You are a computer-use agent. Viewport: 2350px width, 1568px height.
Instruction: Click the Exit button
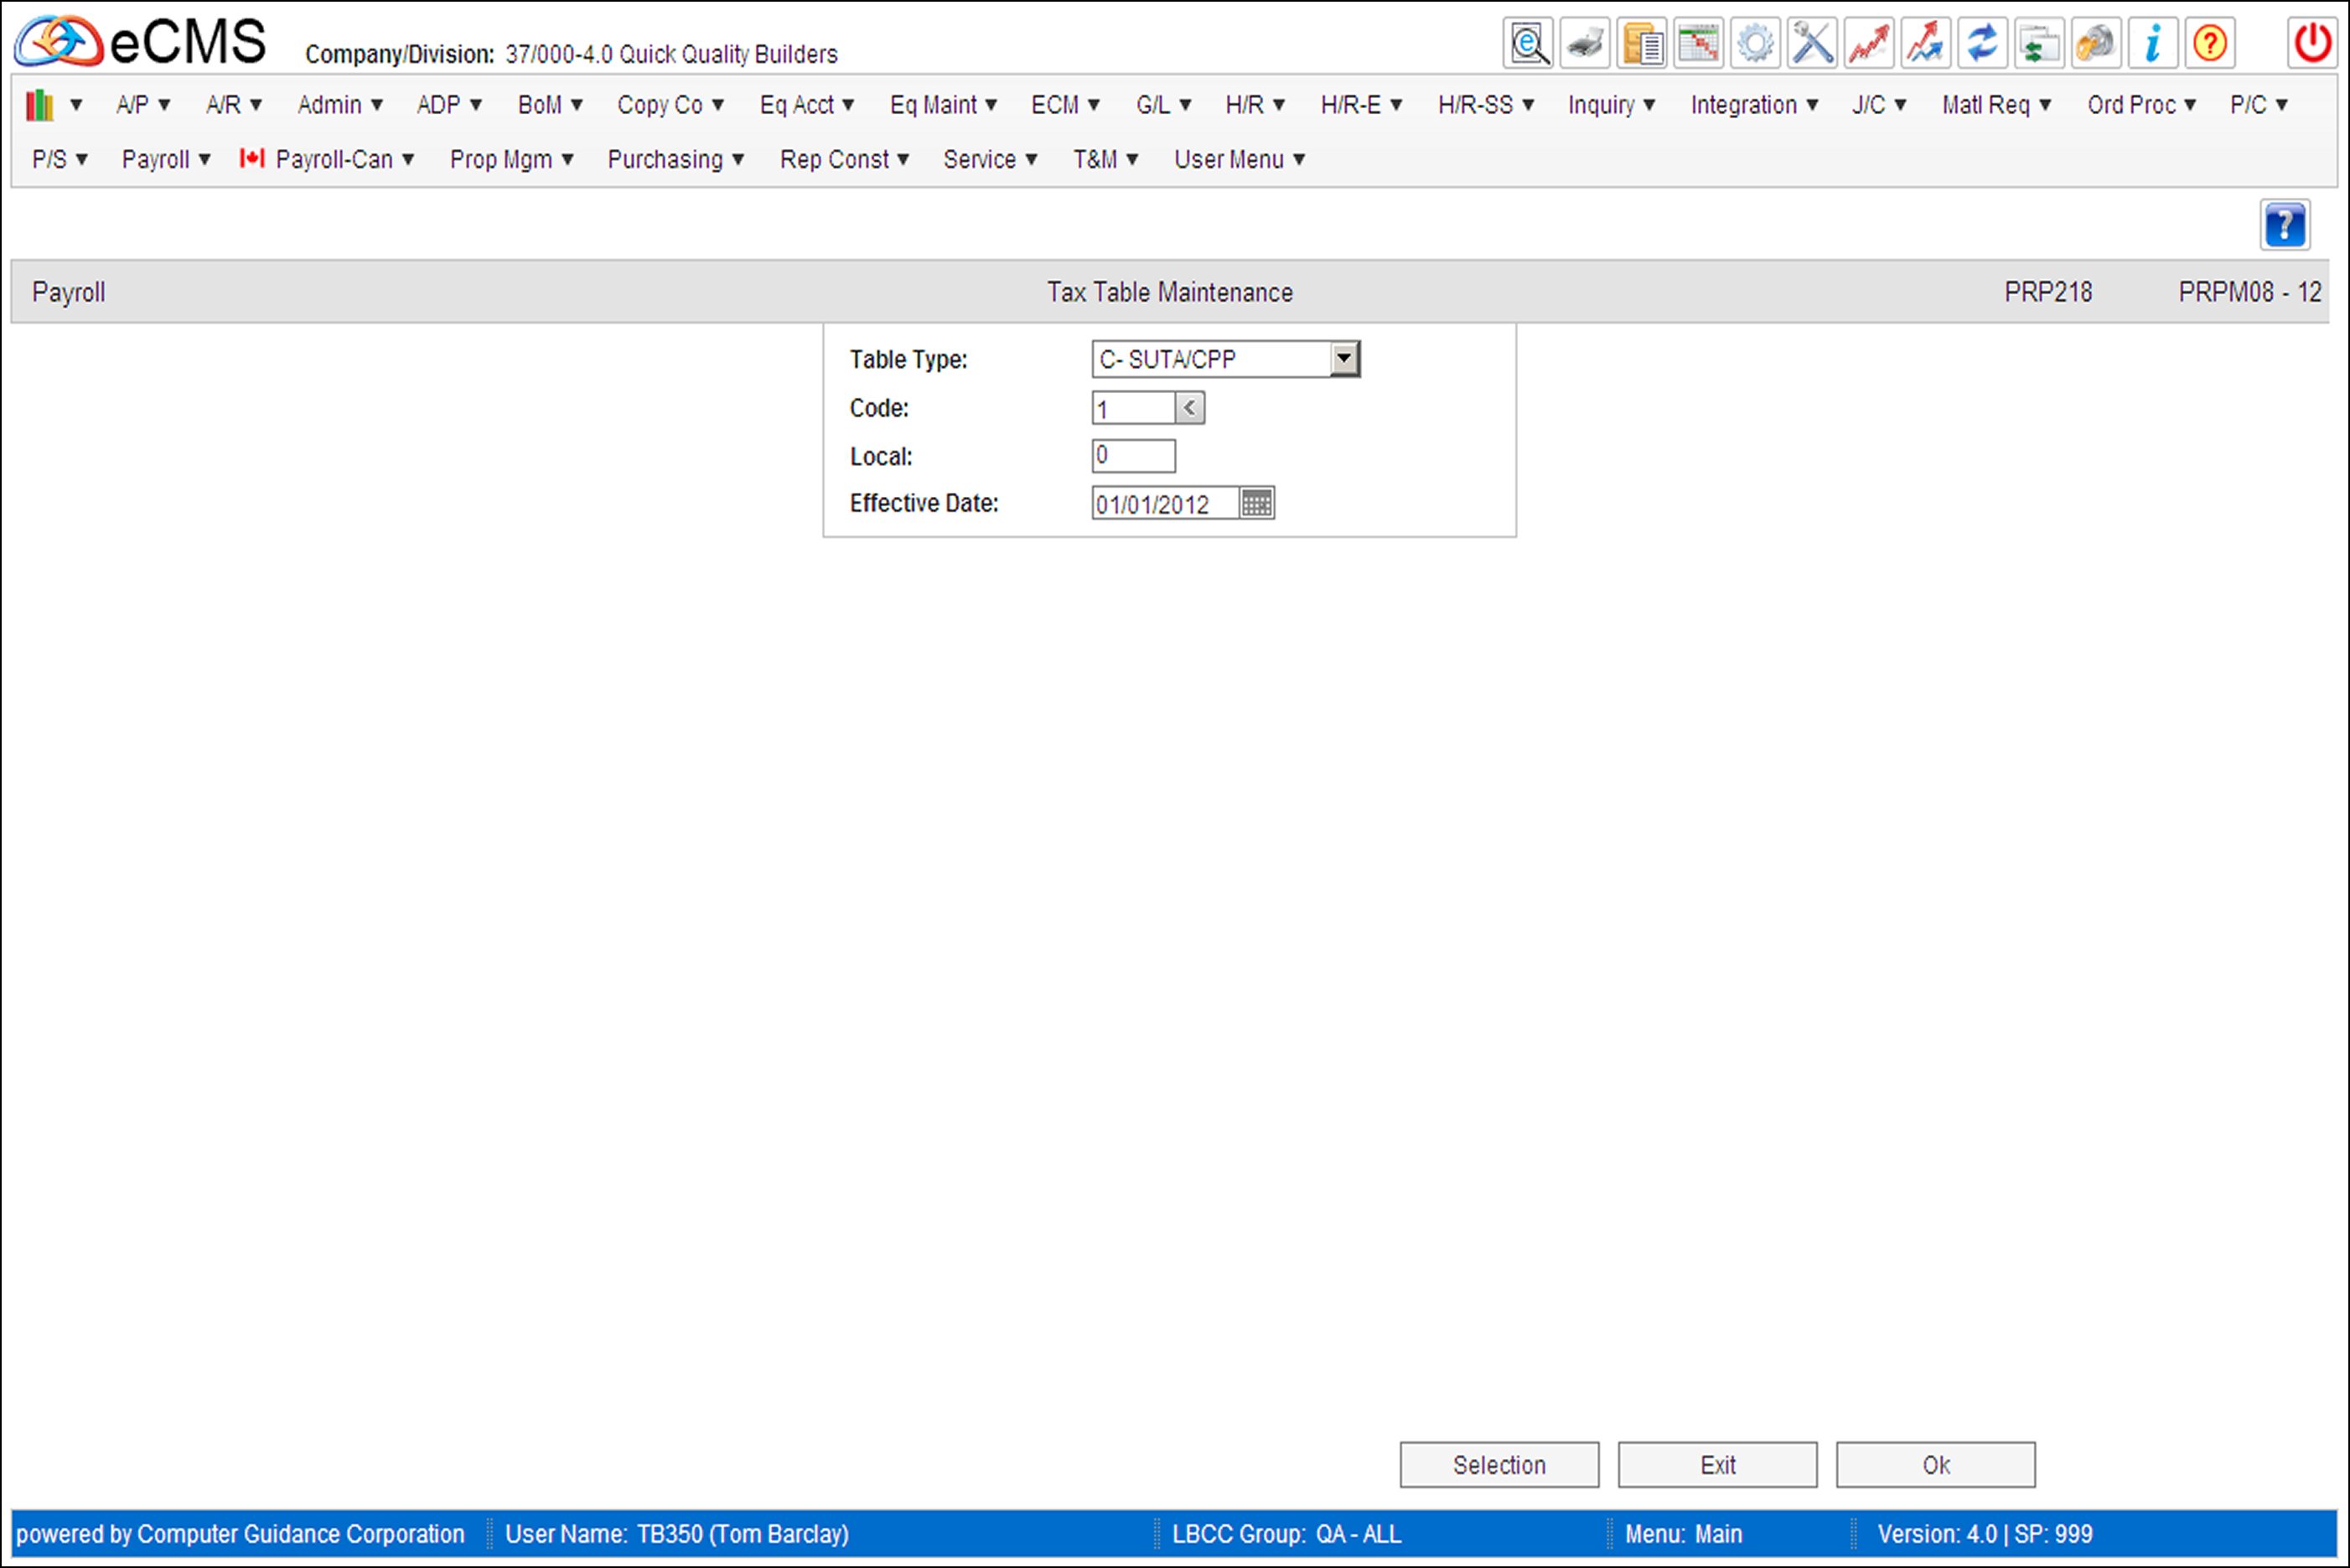click(1716, 1465)
